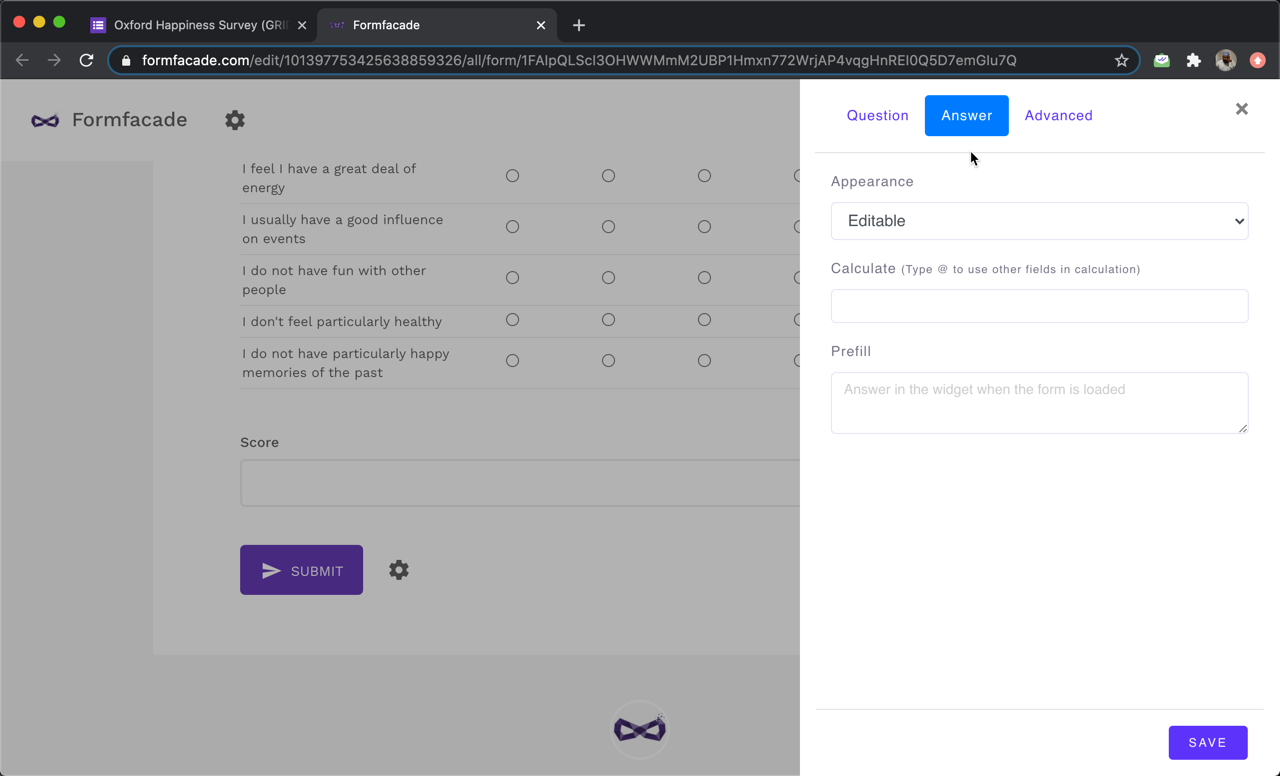Click the Formfacade watermark logo at the bottom
Screen dimensions: 1280x776
click(x=639, y=729)
